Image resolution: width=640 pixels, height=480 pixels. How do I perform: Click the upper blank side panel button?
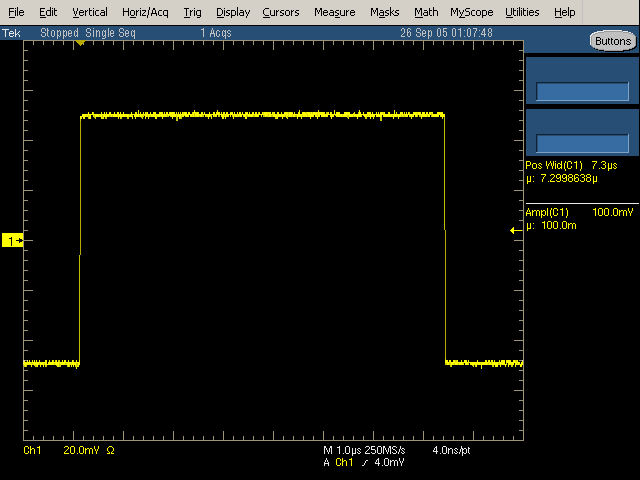[x=582, y=91]
